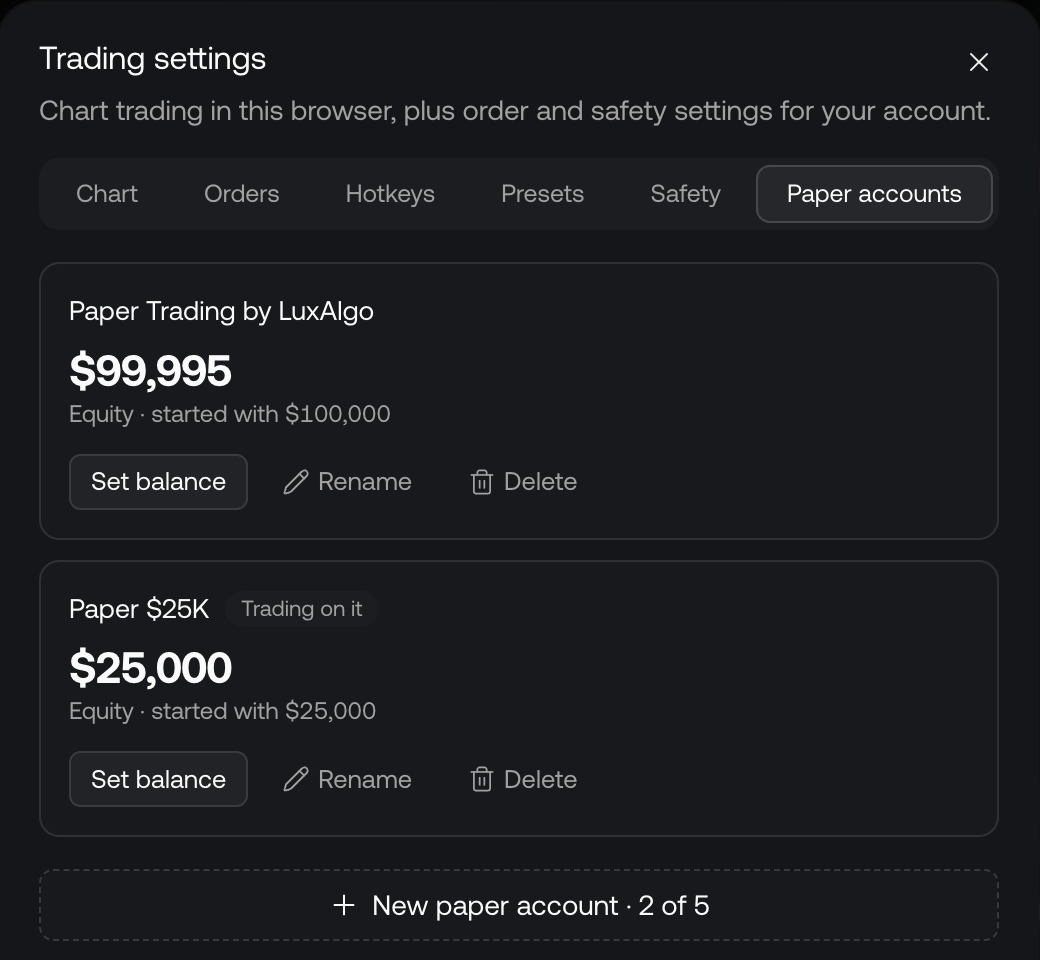The height and width of the screenshot is (960, 1040).
Task: Click the Rename label in Paper $25K card
Action: pyautogui.click(x=365, y=779)
